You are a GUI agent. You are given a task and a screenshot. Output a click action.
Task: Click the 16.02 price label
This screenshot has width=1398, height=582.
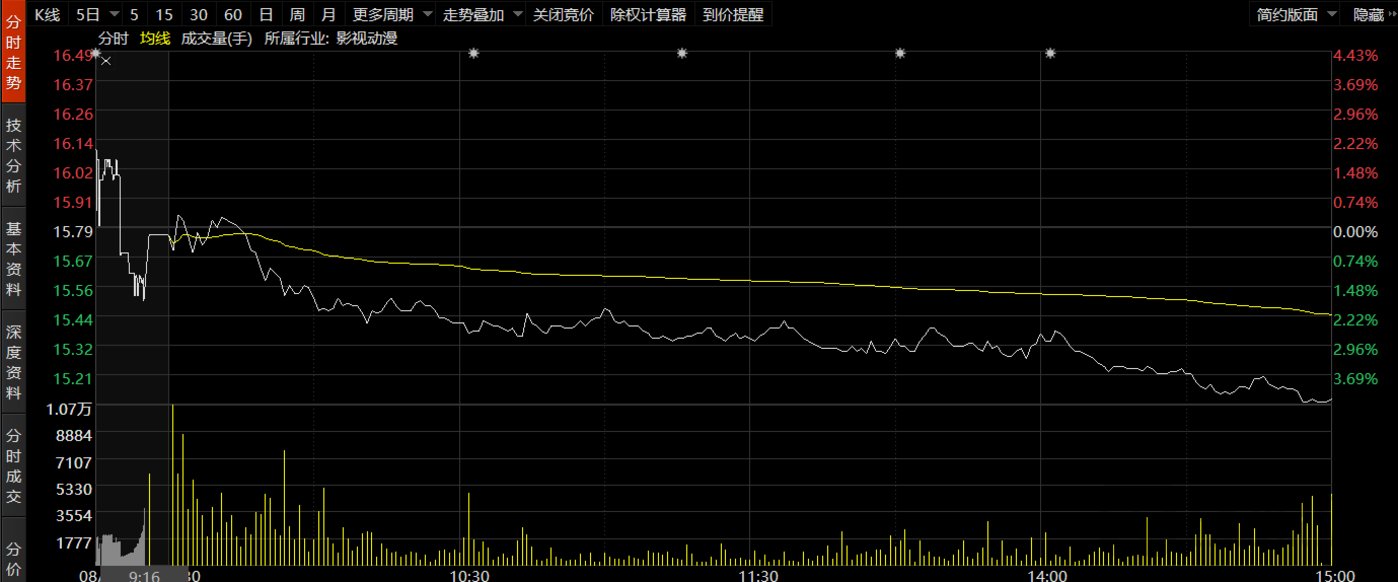tap(73, 172)
